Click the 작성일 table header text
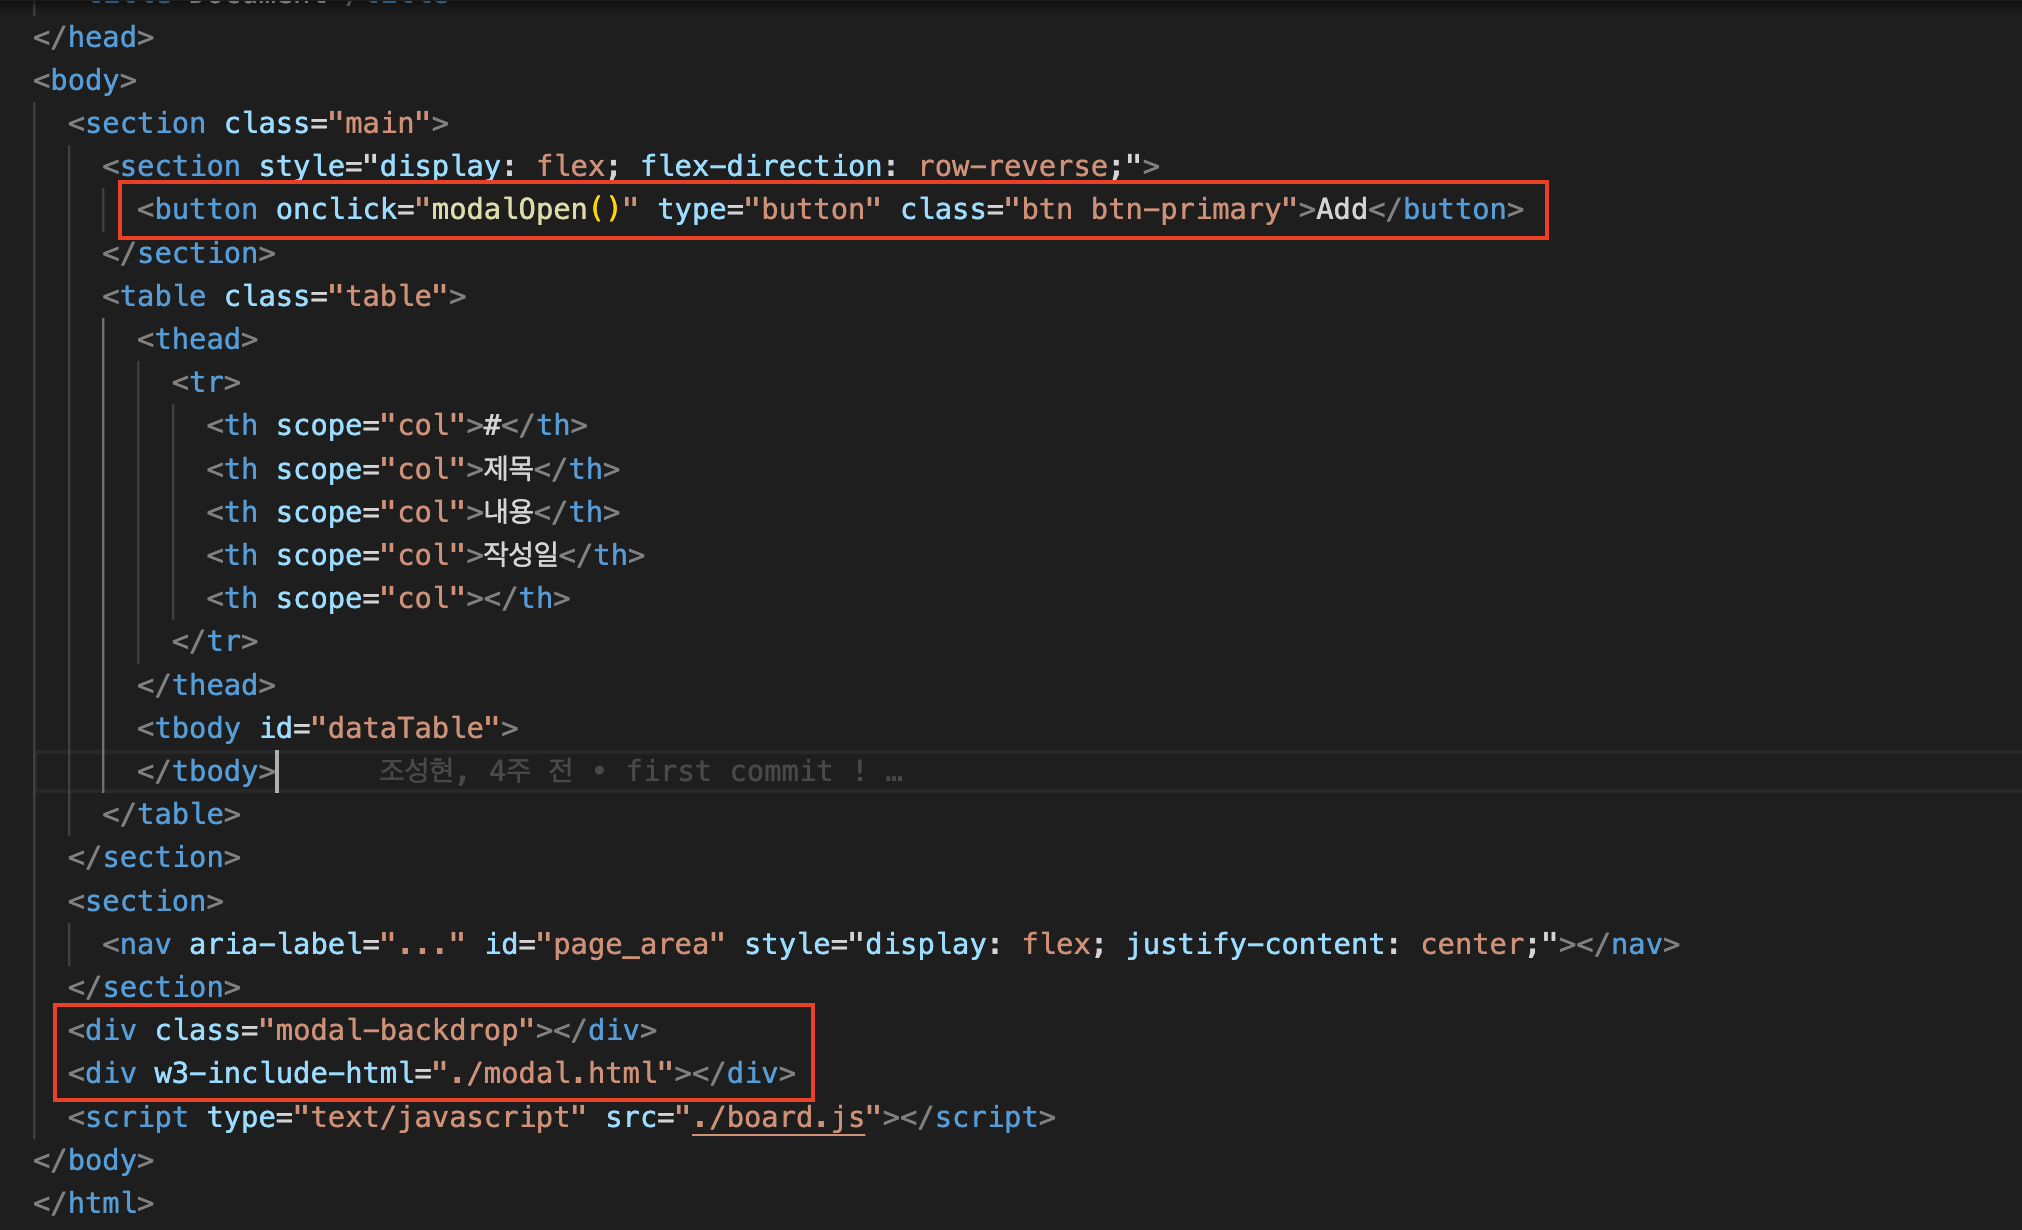 pyautogui.click(x=520, y=555)
